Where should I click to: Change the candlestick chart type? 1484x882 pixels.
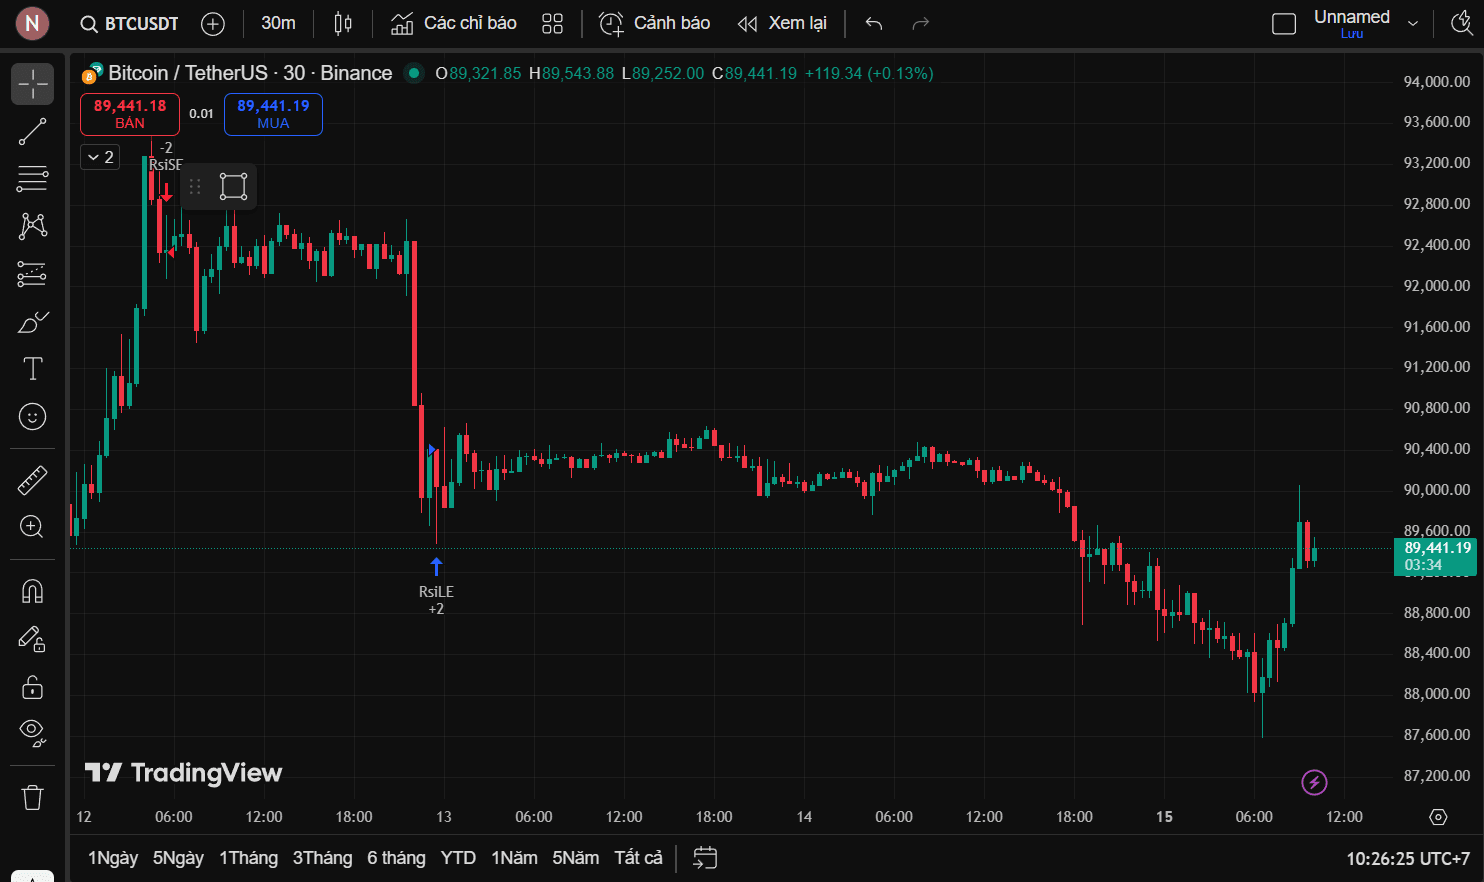[343, 23]
